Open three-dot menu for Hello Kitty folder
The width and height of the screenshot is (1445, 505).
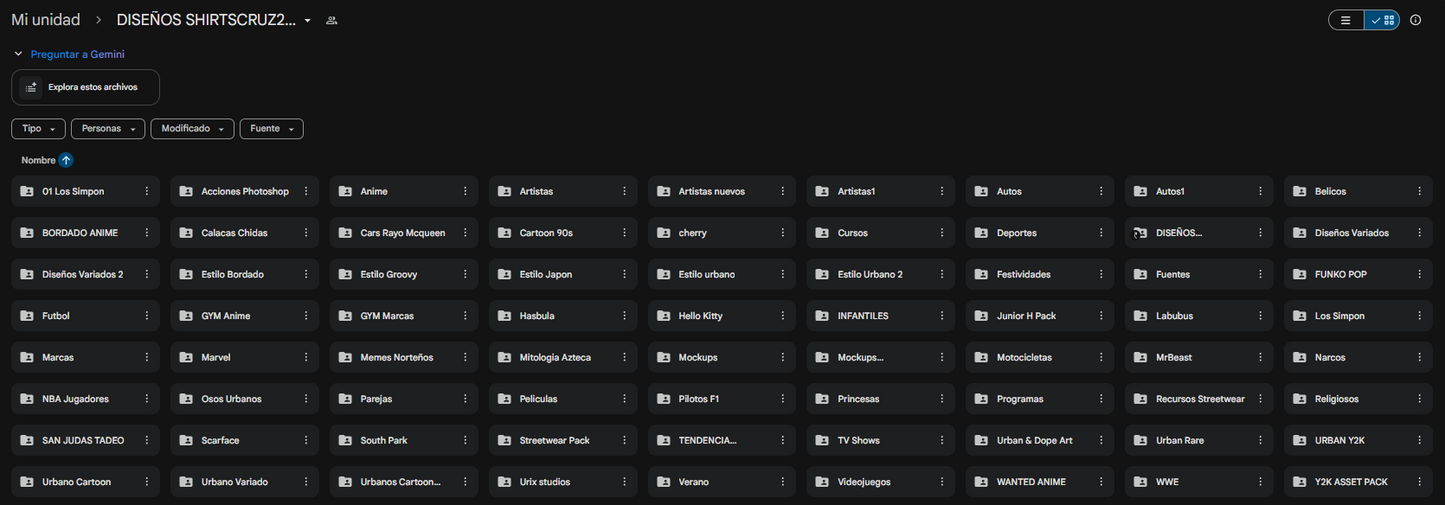coord(783,316)
